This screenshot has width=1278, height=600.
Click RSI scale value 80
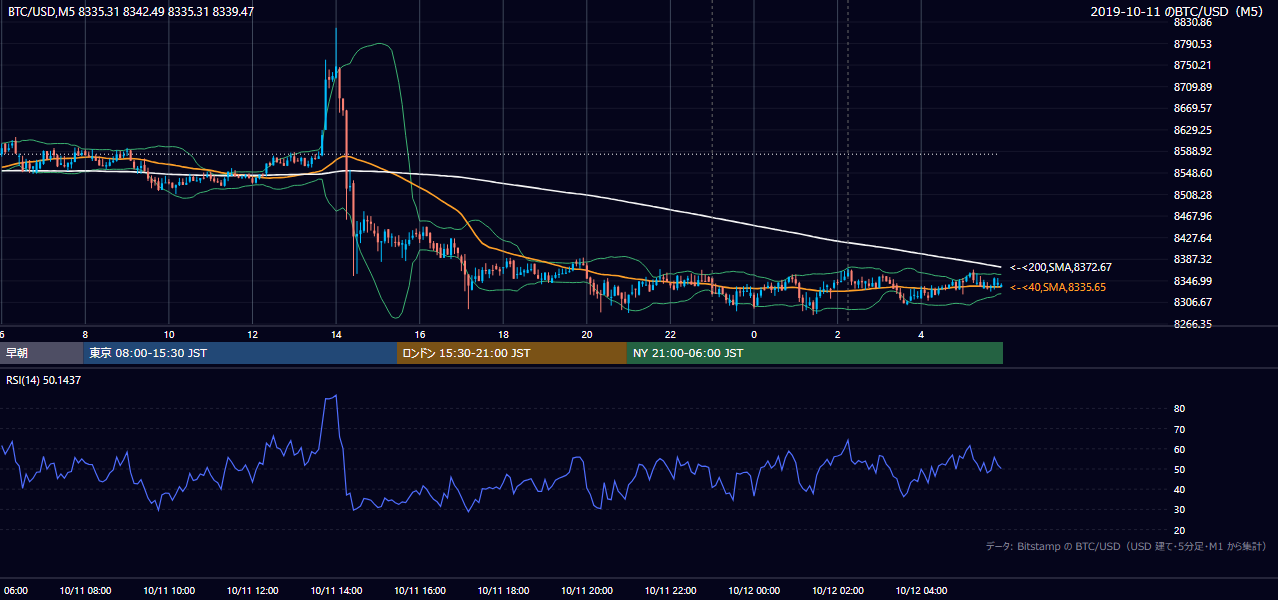point(1179,409)
